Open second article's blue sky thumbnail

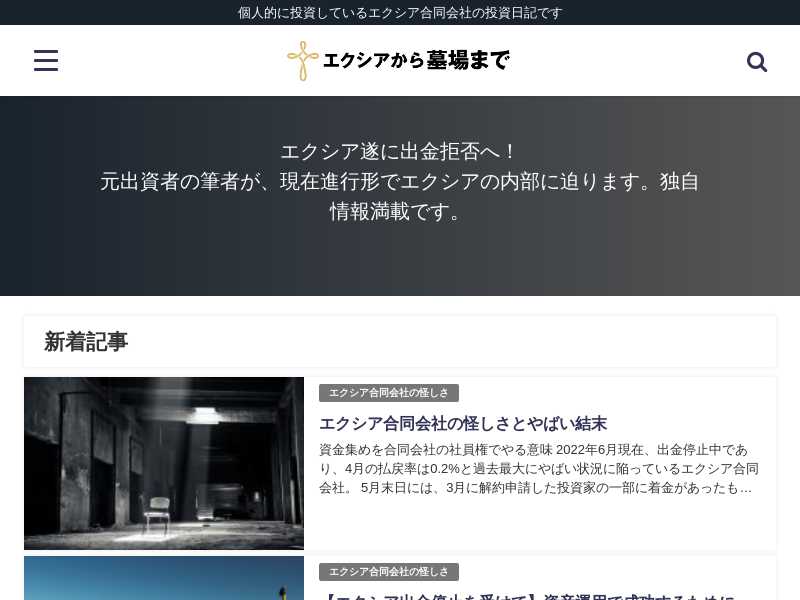[x=164, y=579]
